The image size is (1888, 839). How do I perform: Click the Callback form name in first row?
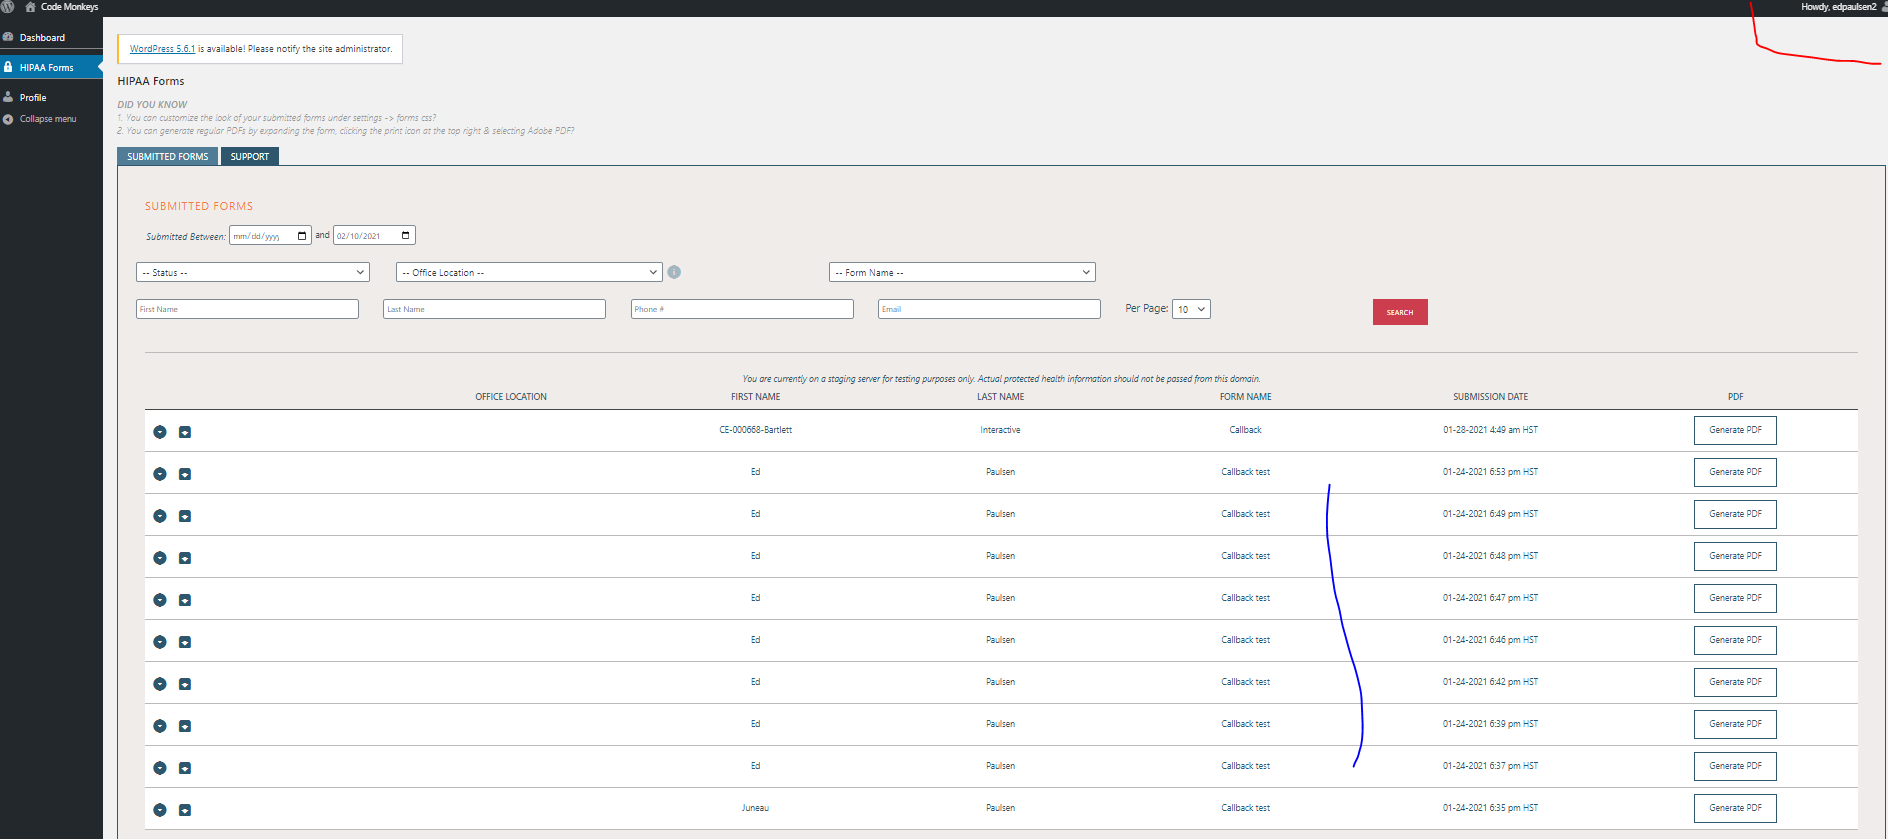point(1245,430)
